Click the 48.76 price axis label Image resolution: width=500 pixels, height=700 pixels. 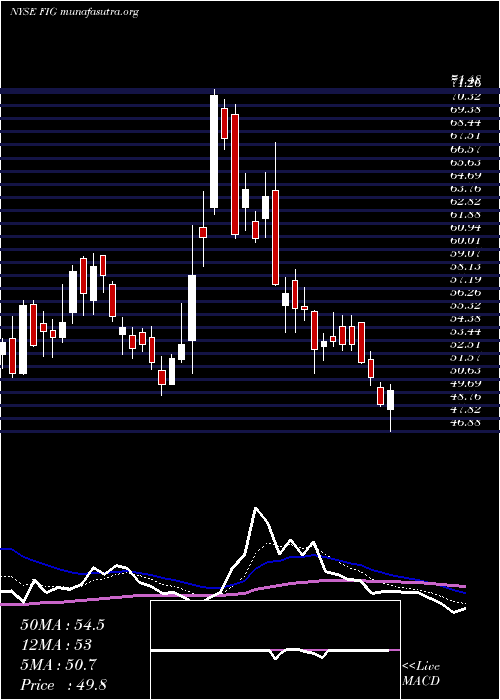point(466,398)
